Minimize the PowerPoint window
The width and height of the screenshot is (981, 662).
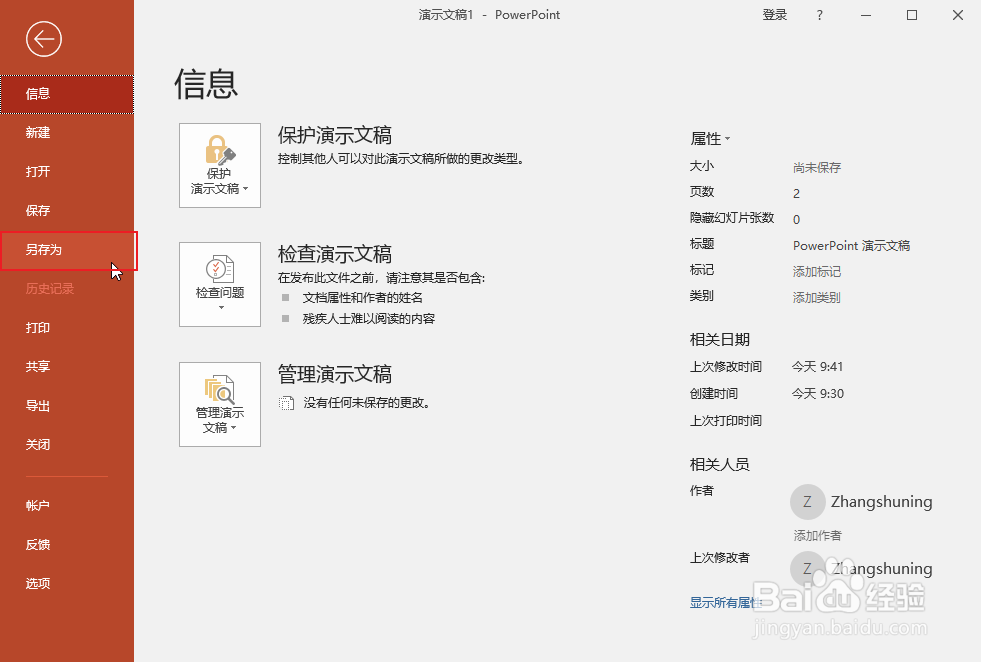[866, 15]
